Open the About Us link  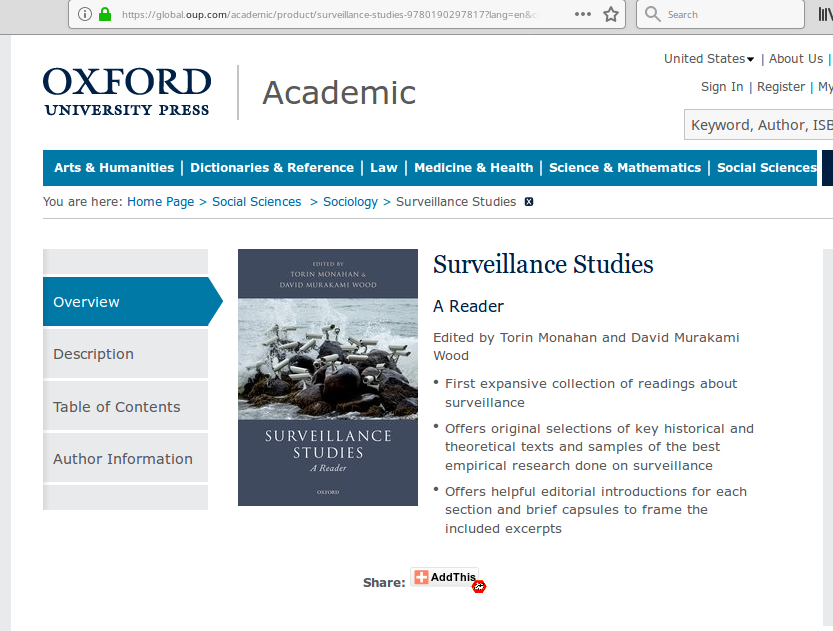[796, 58]
